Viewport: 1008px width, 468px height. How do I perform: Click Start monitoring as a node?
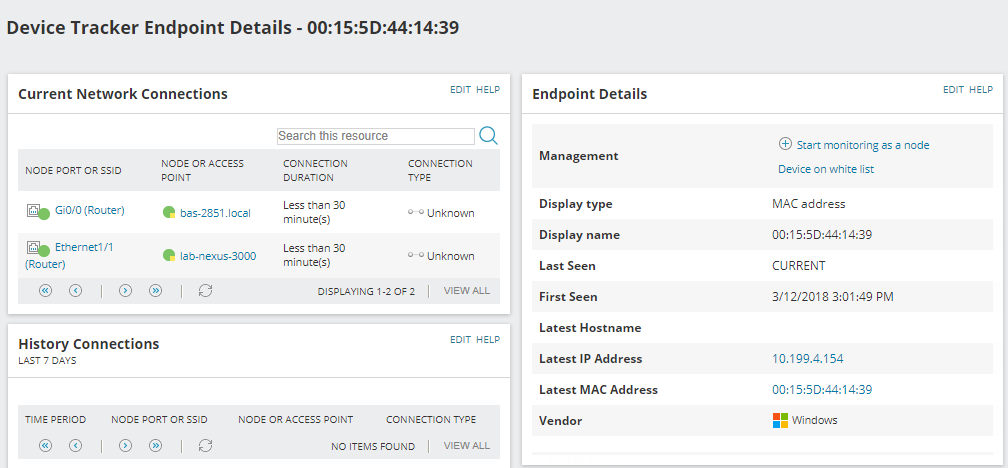(x=862, y=145)
